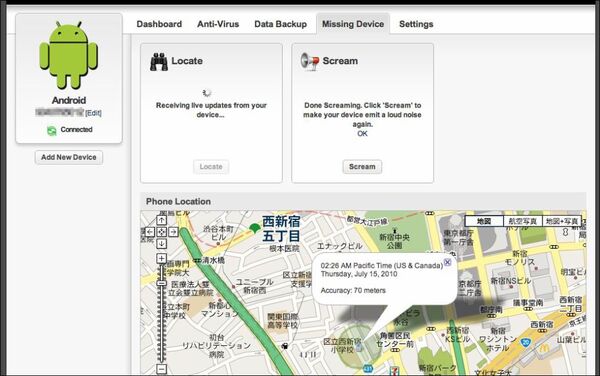
Task: Click the Thursday, July 15, 2010 date
Action: coord(359,274)
